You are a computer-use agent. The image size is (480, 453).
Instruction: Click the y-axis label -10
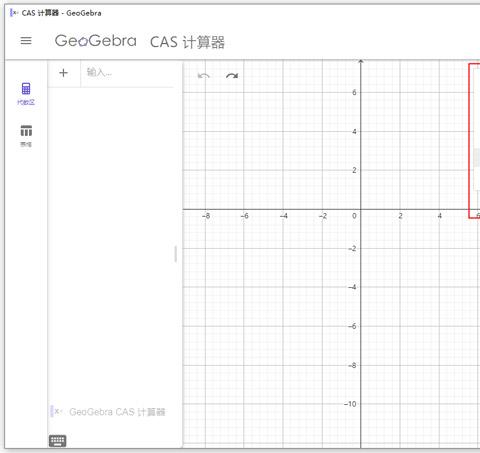[350, 404]
